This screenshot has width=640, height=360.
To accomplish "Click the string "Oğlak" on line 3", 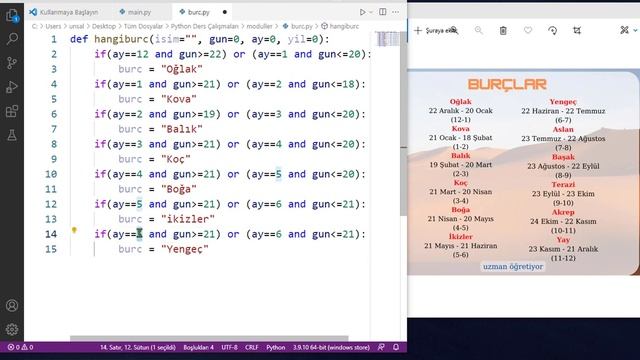I will 182,69.
